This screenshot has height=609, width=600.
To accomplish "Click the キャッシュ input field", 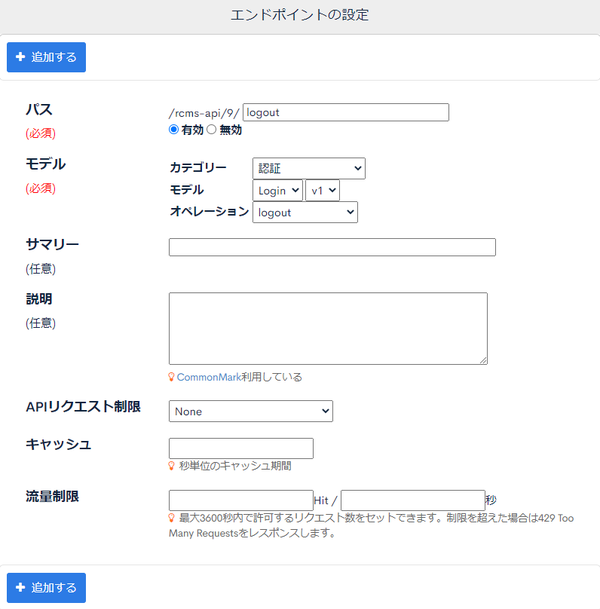I will (x=241, y=448).
